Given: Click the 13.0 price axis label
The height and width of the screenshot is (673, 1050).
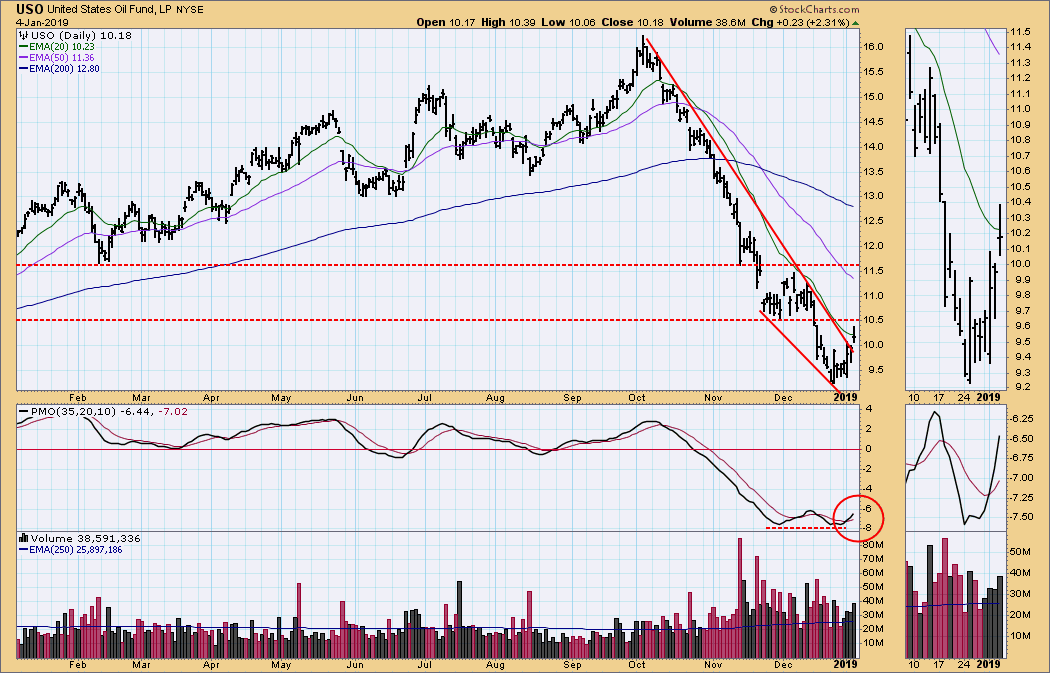Looking at the screenshot, I should click(x=874, y=196).
